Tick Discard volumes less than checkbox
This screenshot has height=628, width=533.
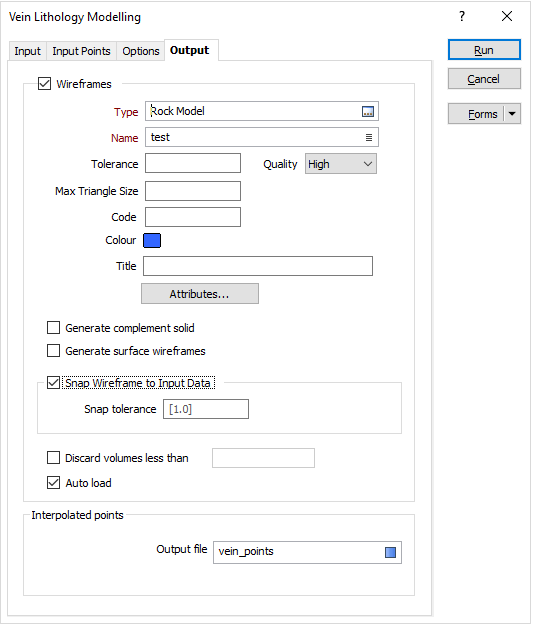[x=53, y=458]
